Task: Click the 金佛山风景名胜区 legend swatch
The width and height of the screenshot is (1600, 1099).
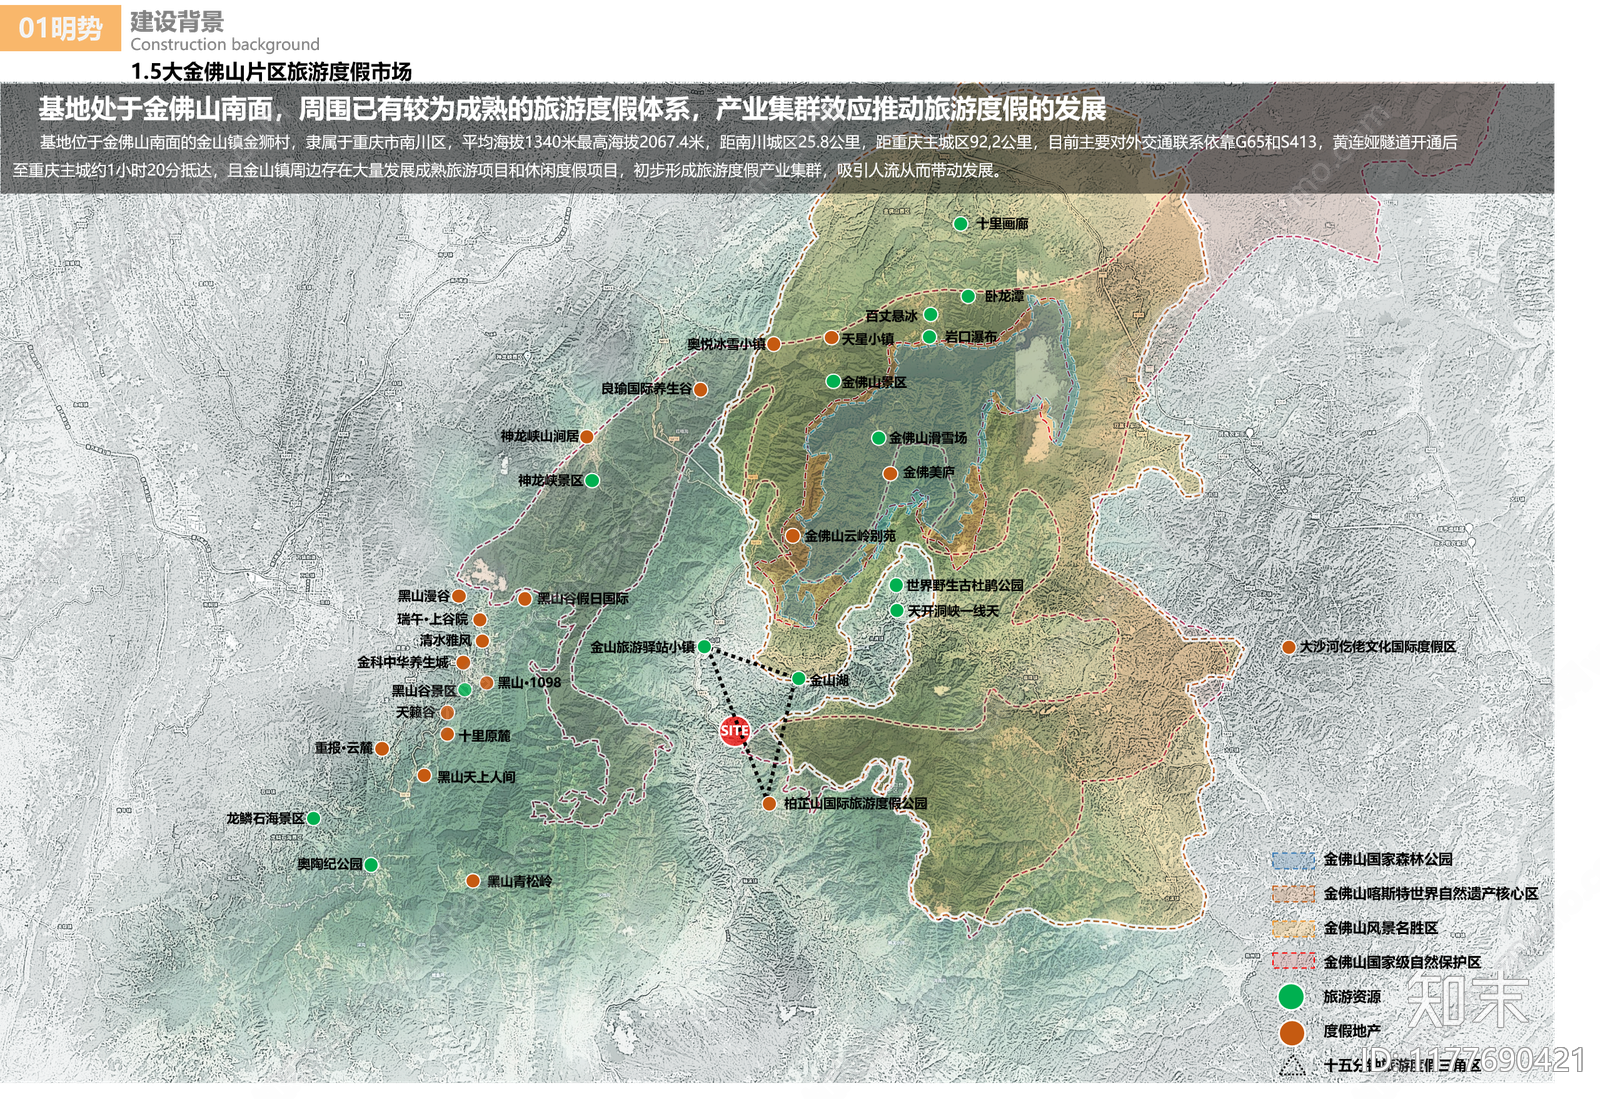Action: tap(1293, 928)
